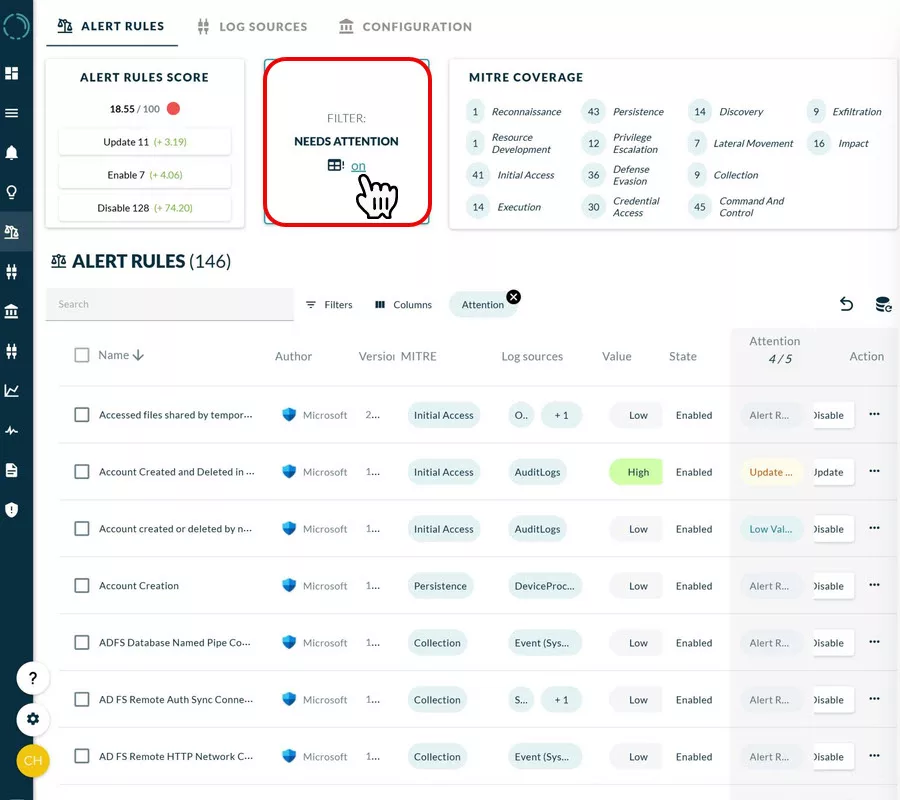Open the bank building configuration sidebar icon

tap(11, 312)
